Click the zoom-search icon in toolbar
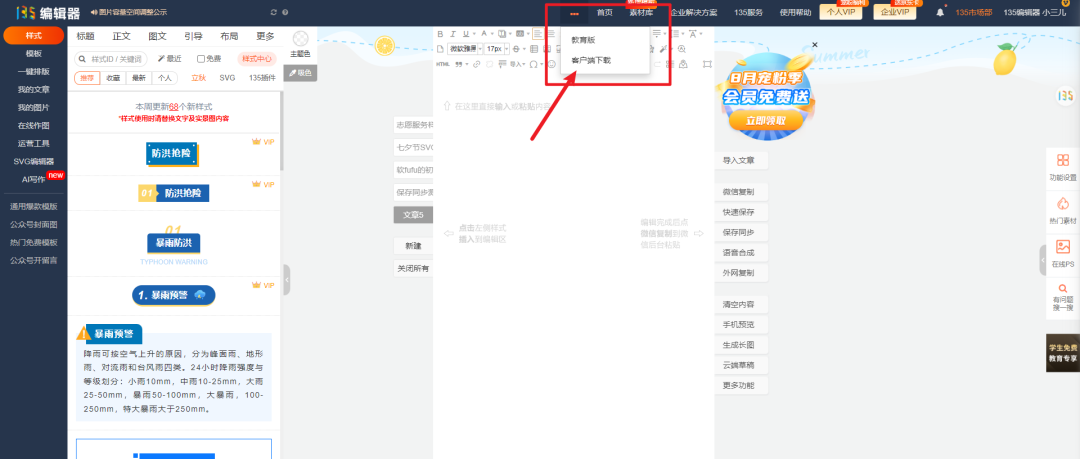Screen dimensions: 1080x459 681,49
